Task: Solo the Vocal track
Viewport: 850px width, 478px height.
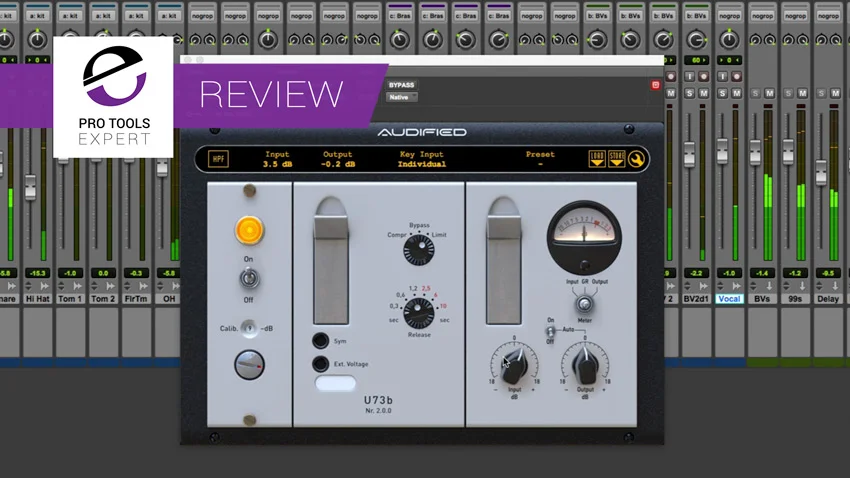Action: click(x=723, y=93)
